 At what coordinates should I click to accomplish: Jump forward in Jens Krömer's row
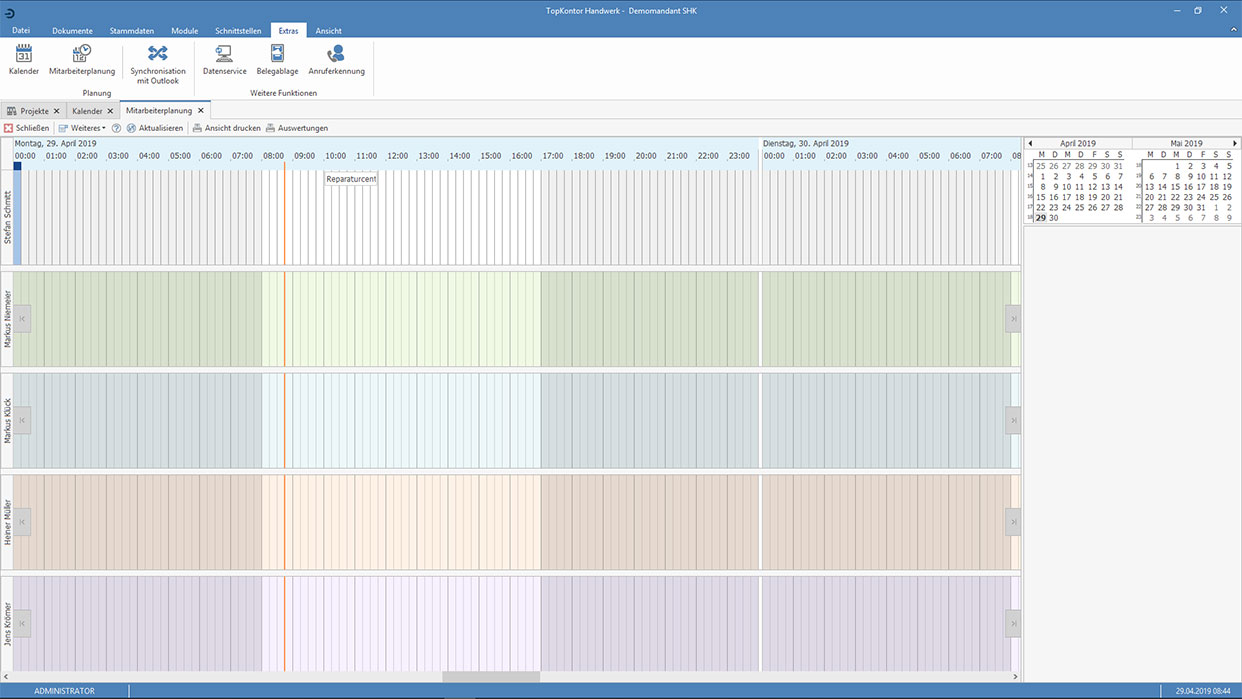pyautogui.click(x=1012, y=623)
